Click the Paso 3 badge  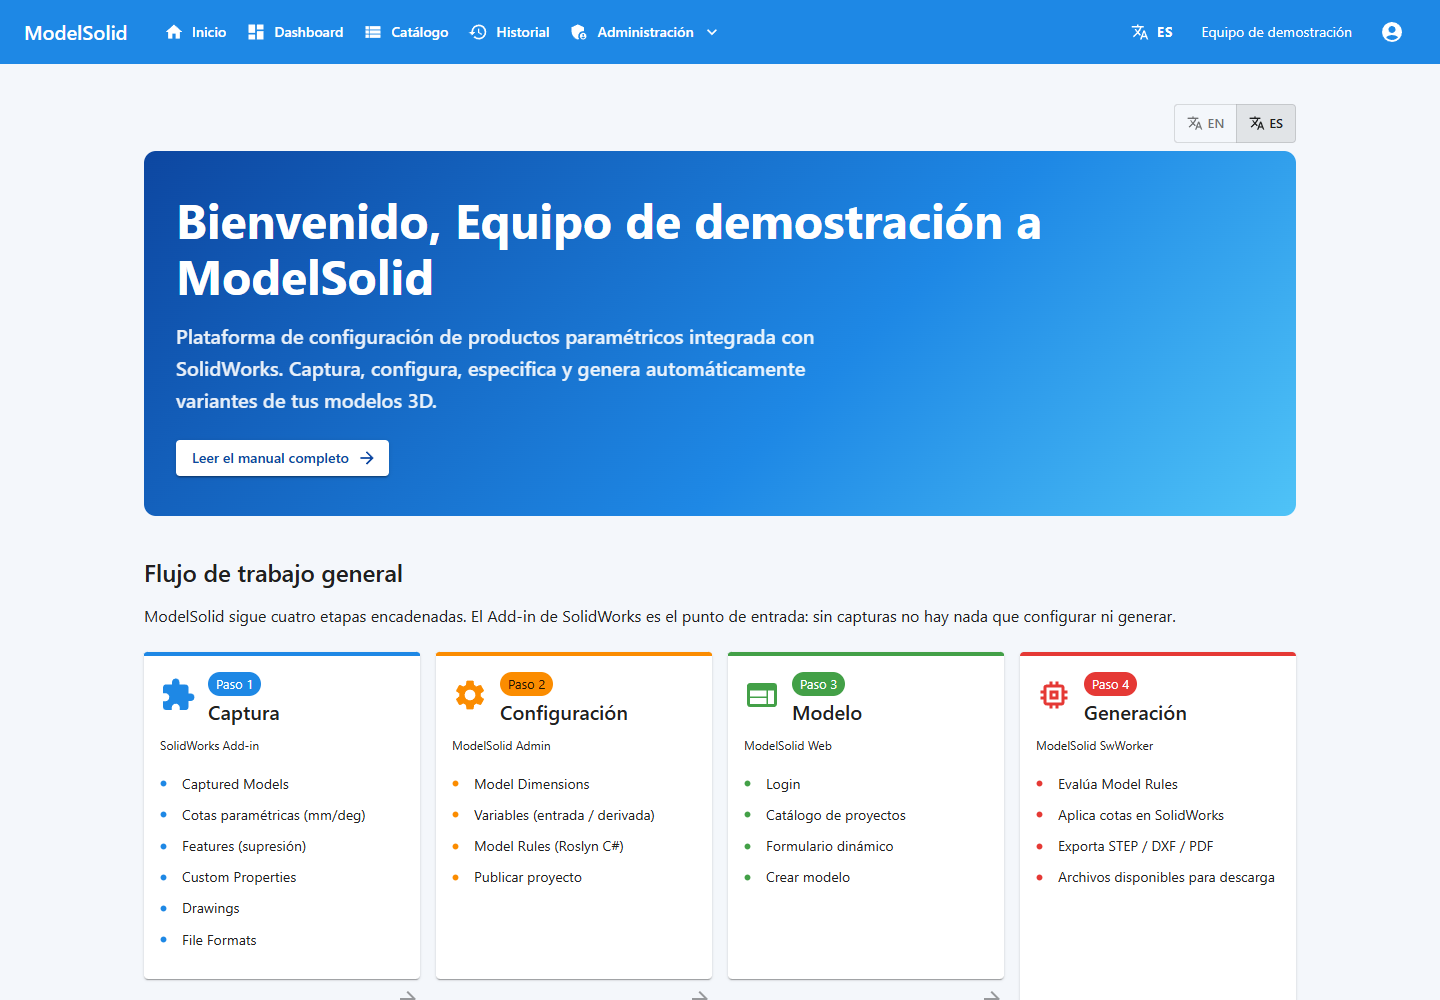coord(818,684)
